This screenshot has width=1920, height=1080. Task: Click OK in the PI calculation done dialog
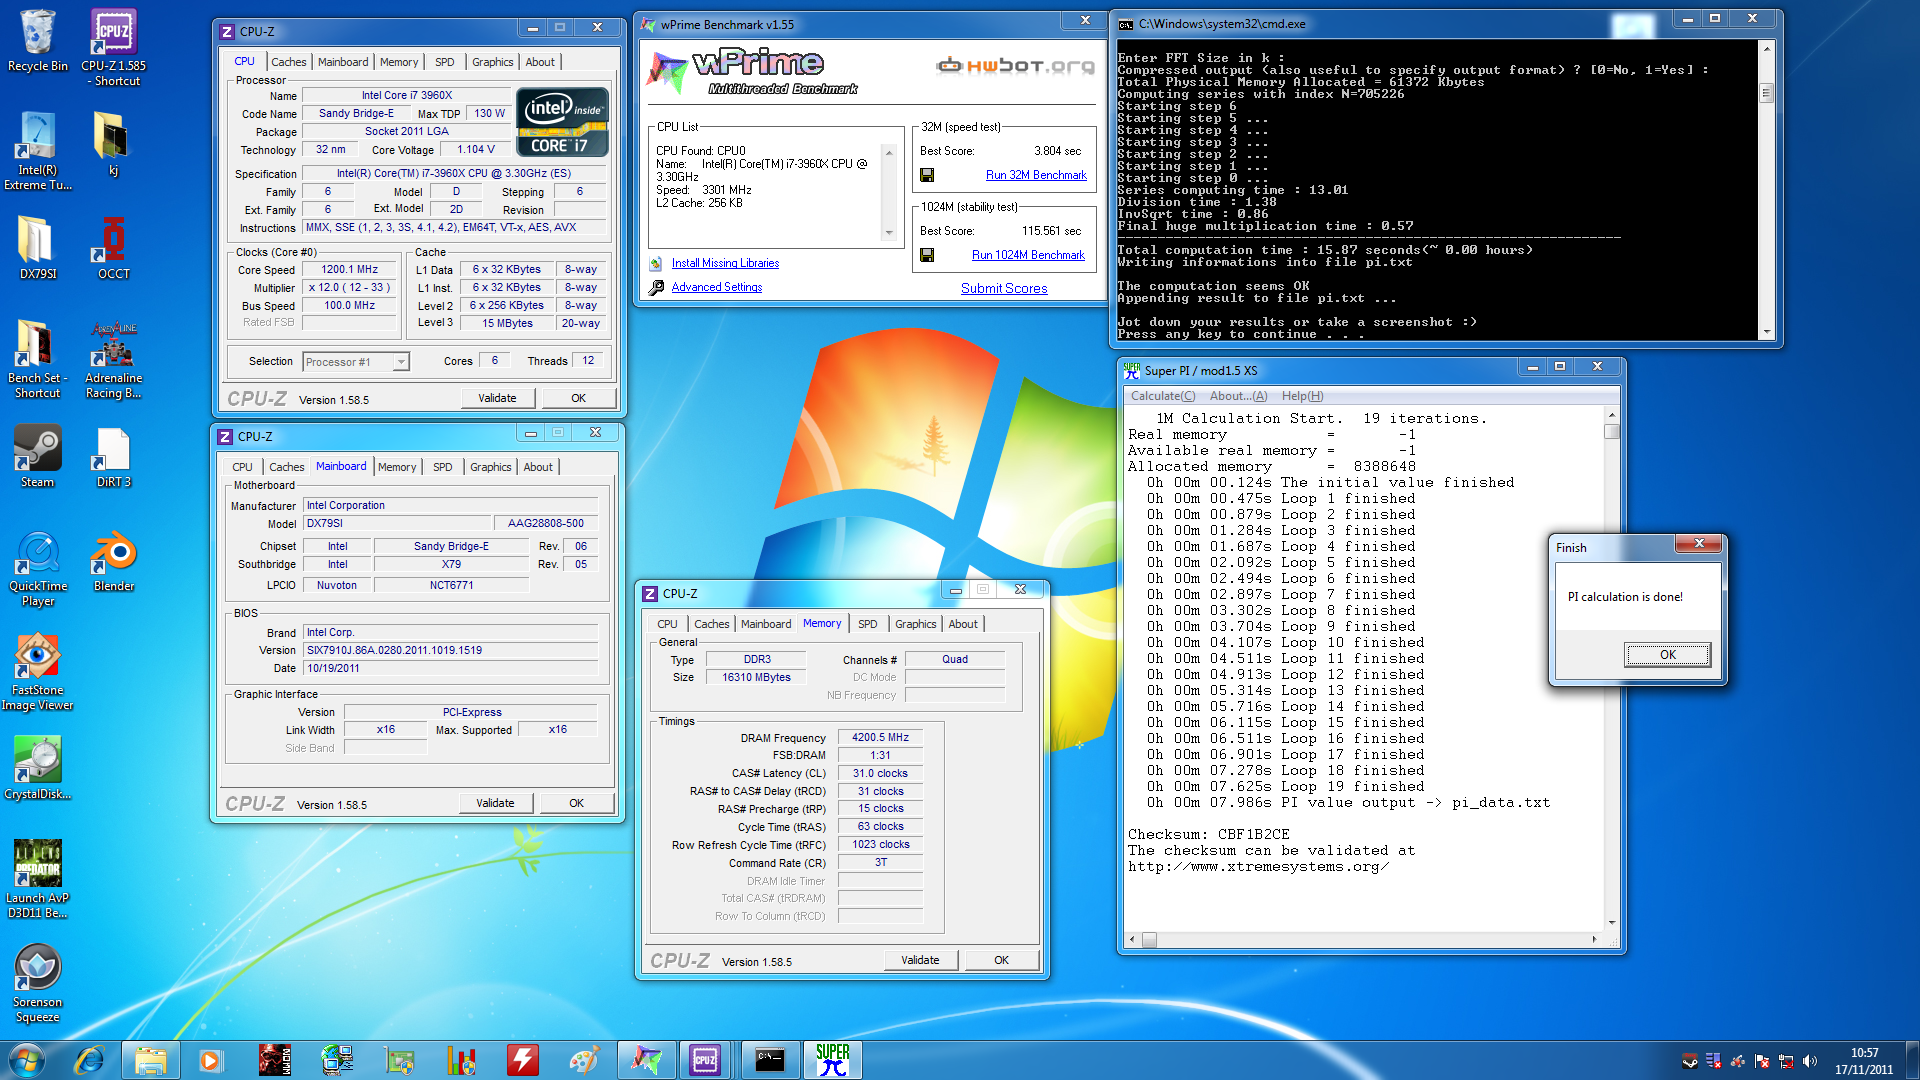coord(1667,655)
